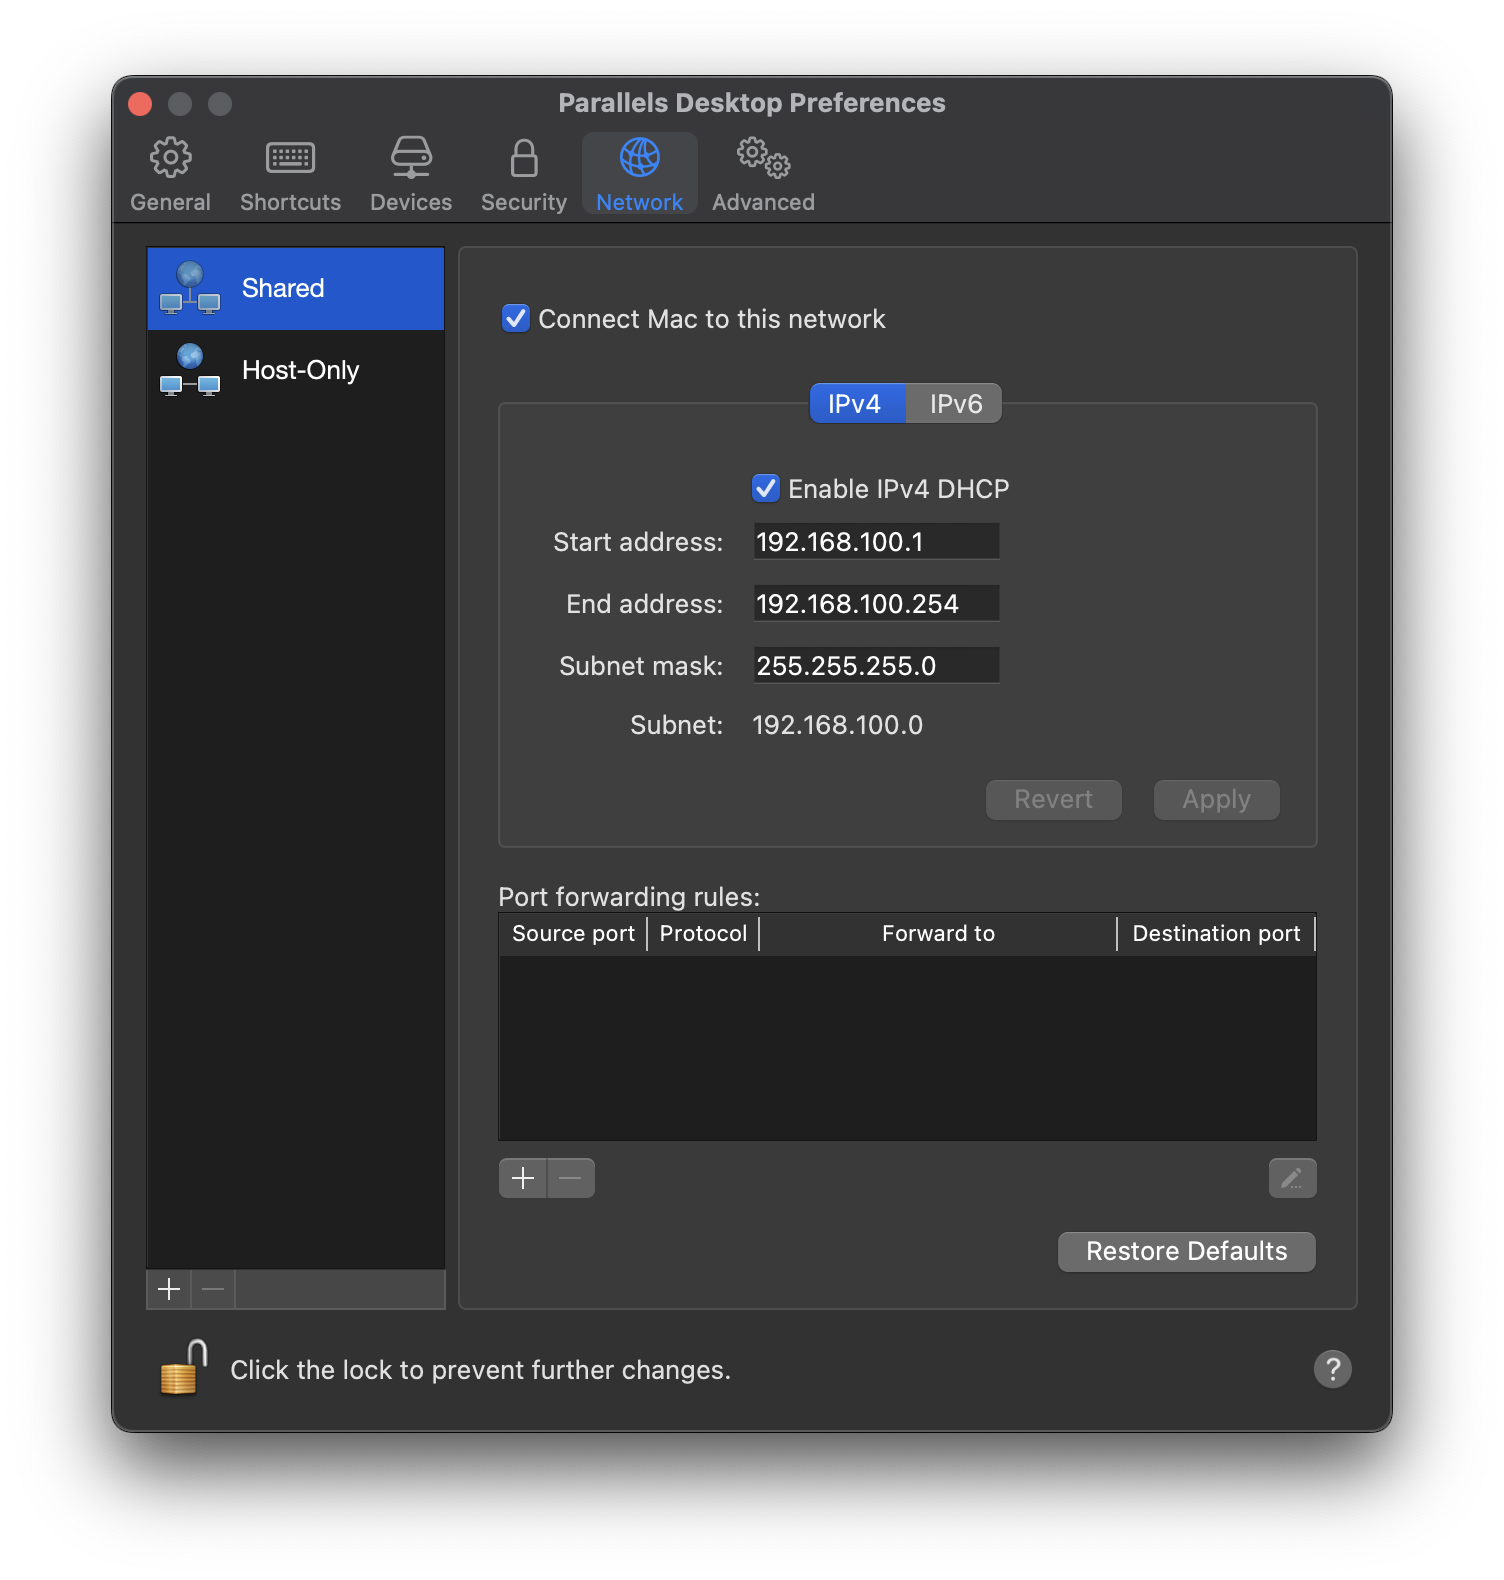Screen dimensions: 1504x1580
Task: Open help with question mark button
Action: pyautogui.click(x=1332, y=1369)
